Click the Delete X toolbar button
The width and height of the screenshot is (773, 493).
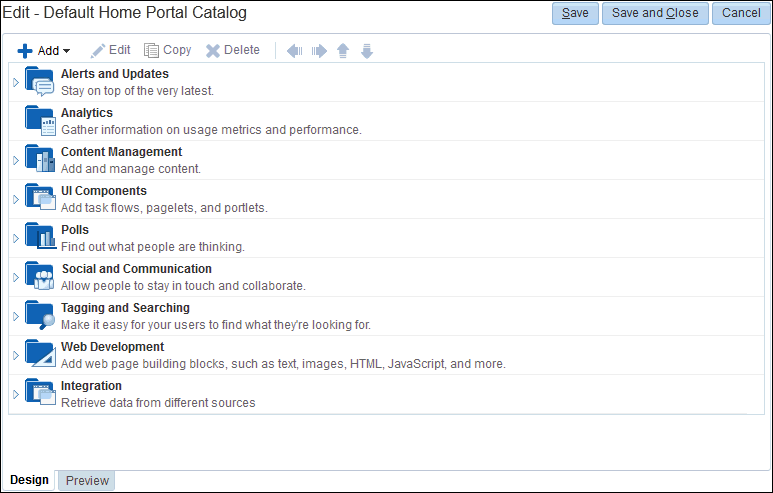pos(233,50)
